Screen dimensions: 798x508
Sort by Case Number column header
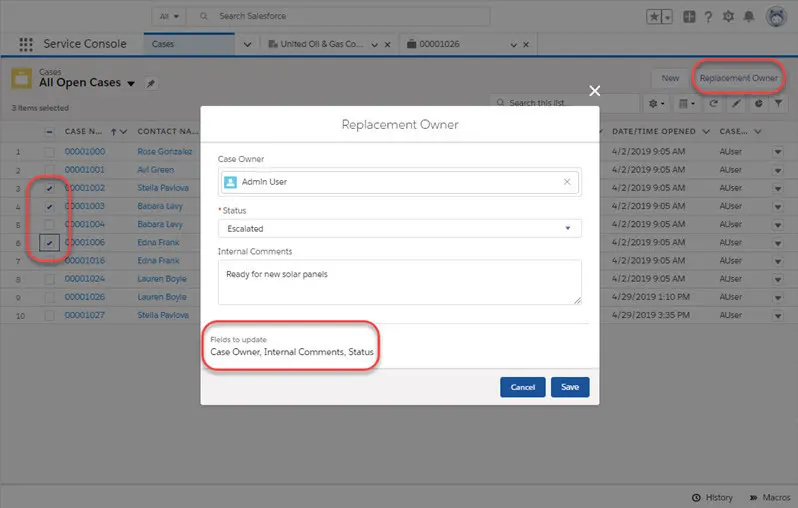click(x=83, y=132)
